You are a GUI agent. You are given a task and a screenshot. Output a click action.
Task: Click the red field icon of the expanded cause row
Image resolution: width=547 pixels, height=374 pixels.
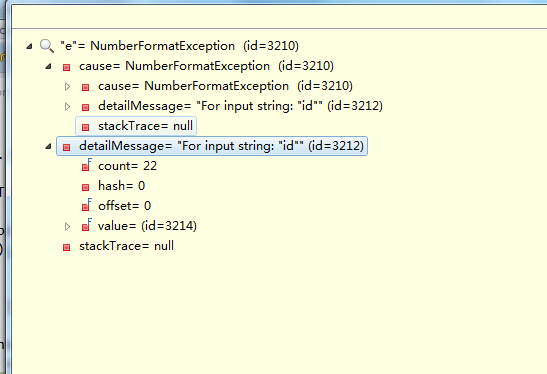click(x=66, y=67)
